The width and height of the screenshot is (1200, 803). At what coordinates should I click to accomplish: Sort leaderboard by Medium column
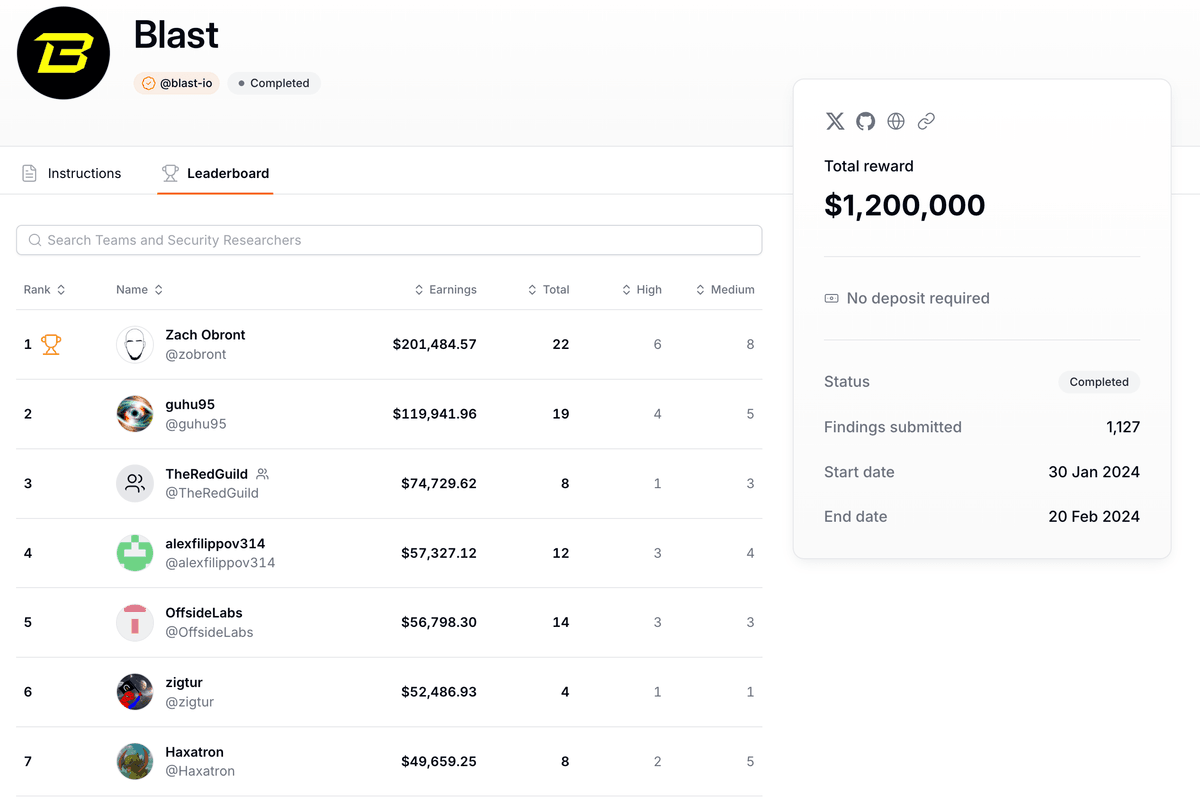point(725,290)
